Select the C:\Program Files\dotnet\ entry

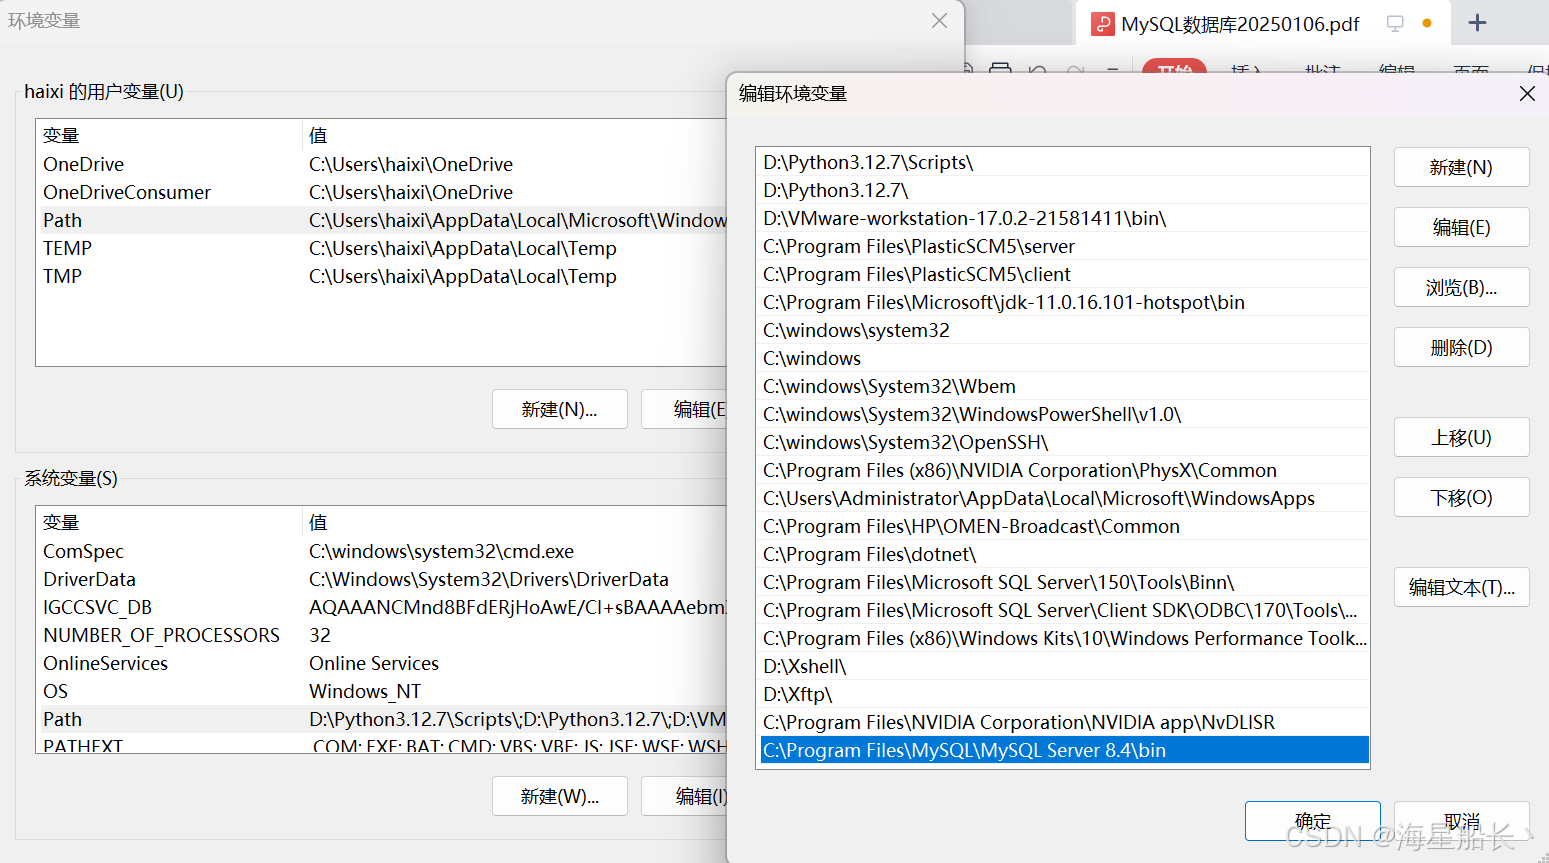1064,554
